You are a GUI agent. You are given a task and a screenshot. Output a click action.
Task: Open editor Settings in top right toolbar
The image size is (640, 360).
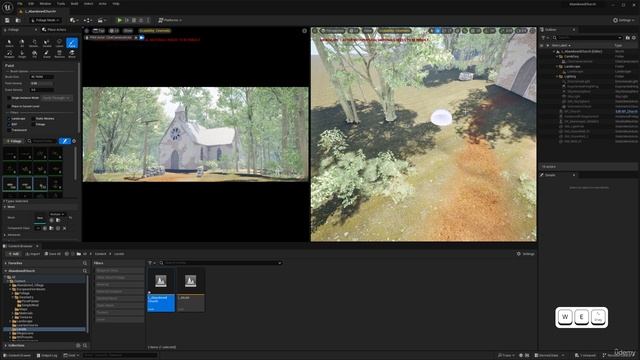(x=624, y=20)
